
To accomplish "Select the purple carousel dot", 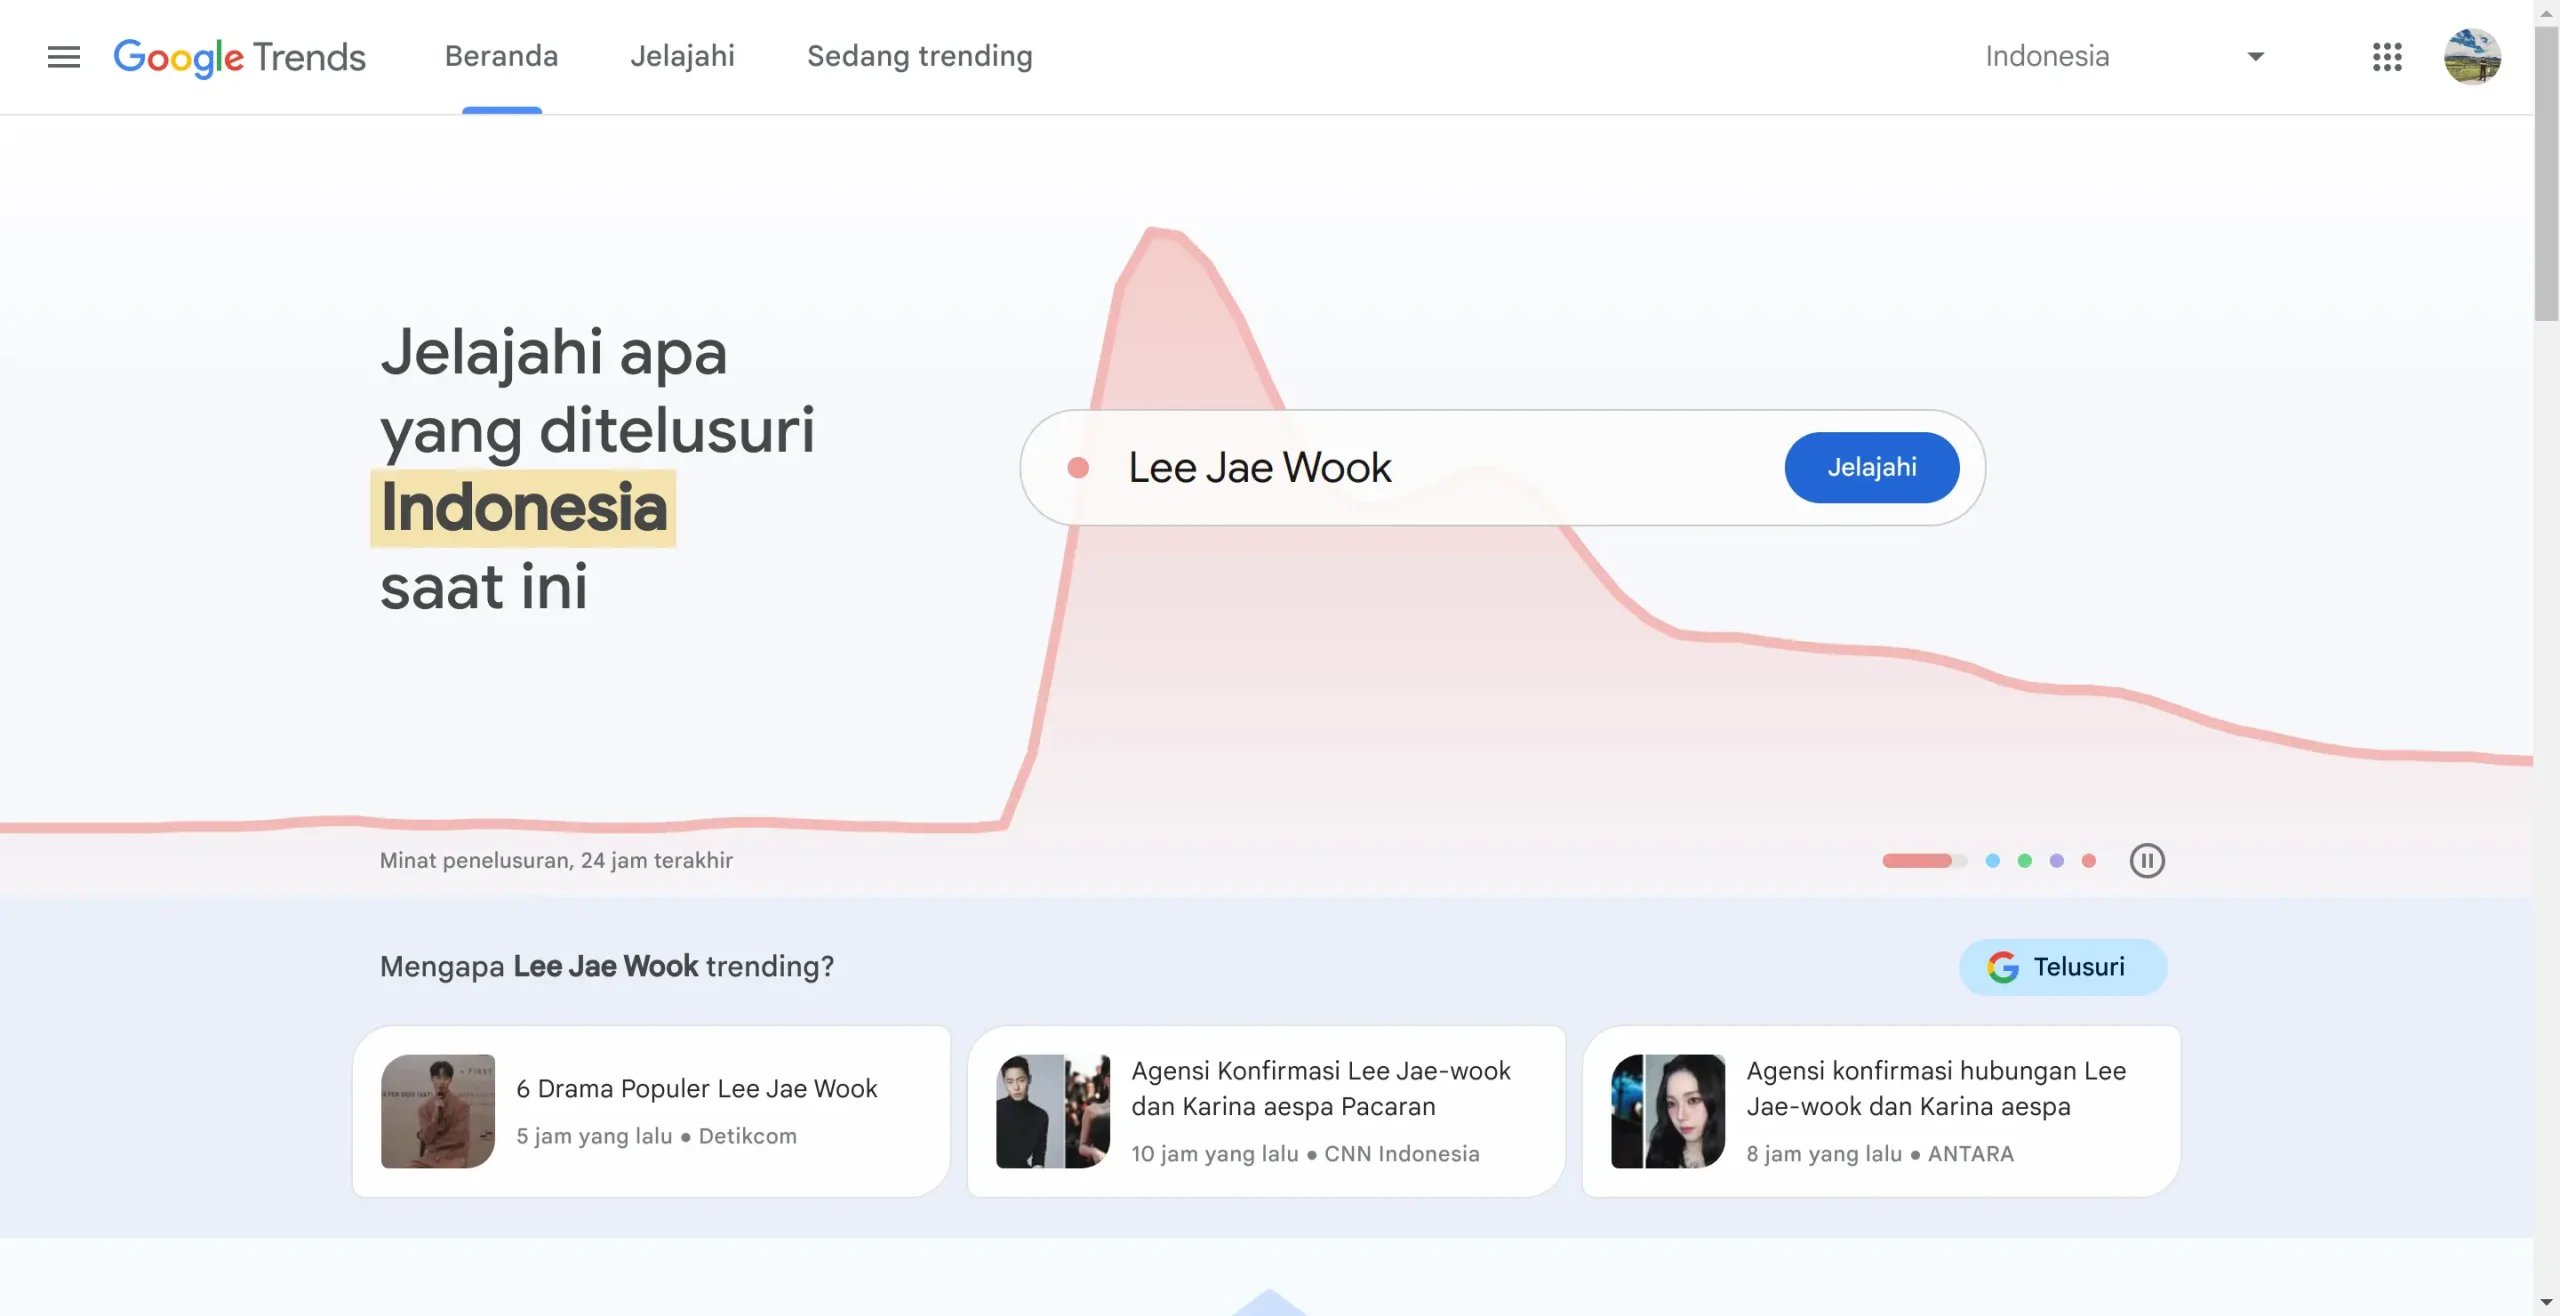I will click(x=2056, y=861).
